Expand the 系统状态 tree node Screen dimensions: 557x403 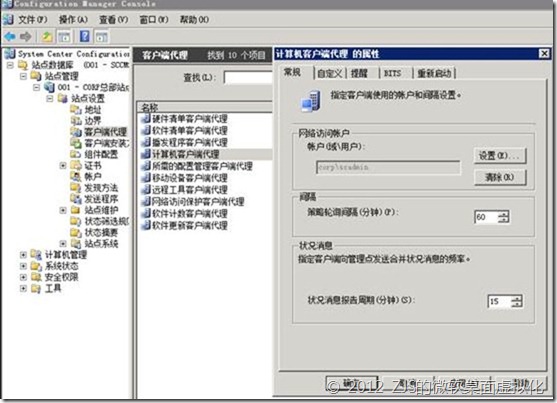[x=23, y=266]
